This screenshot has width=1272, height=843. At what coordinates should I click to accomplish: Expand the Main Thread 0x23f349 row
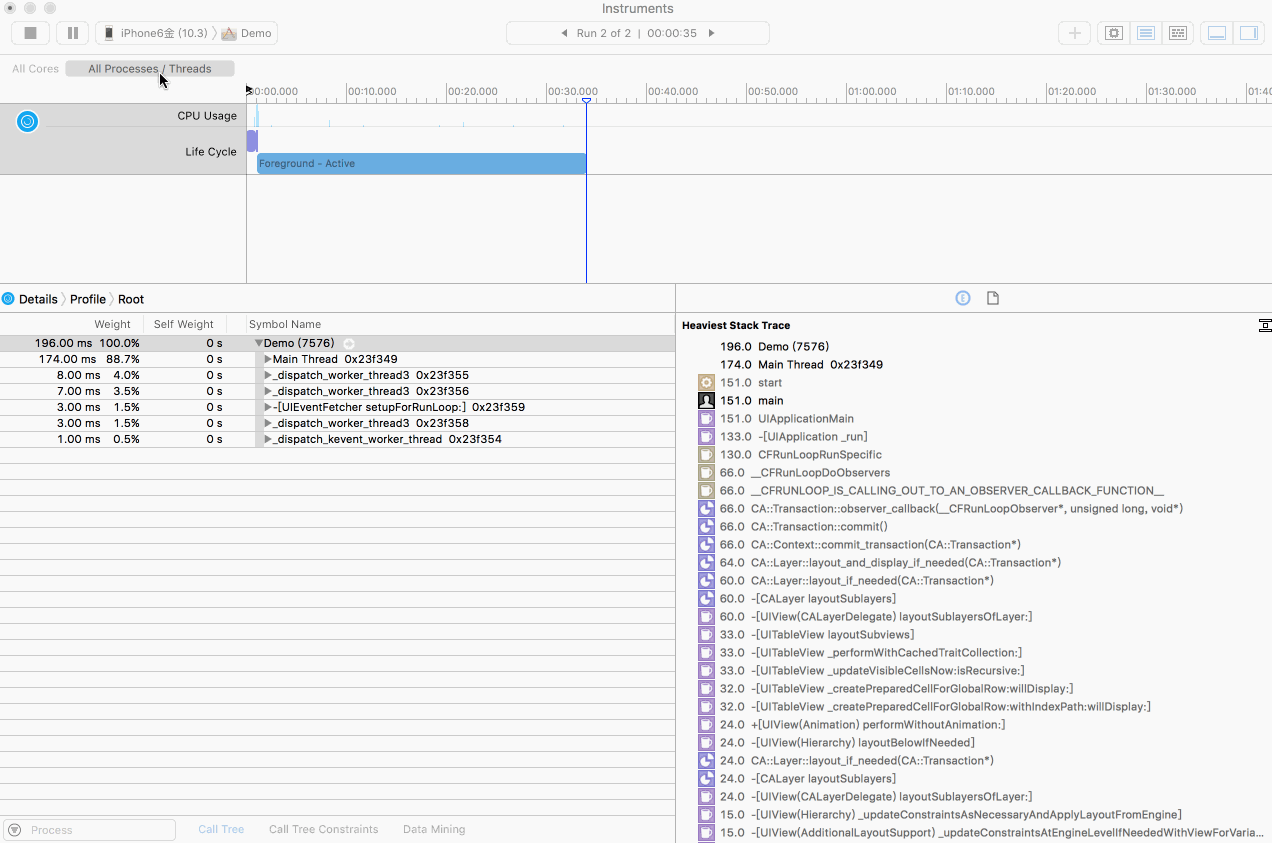pyautogui.click(x=268, y=359)
